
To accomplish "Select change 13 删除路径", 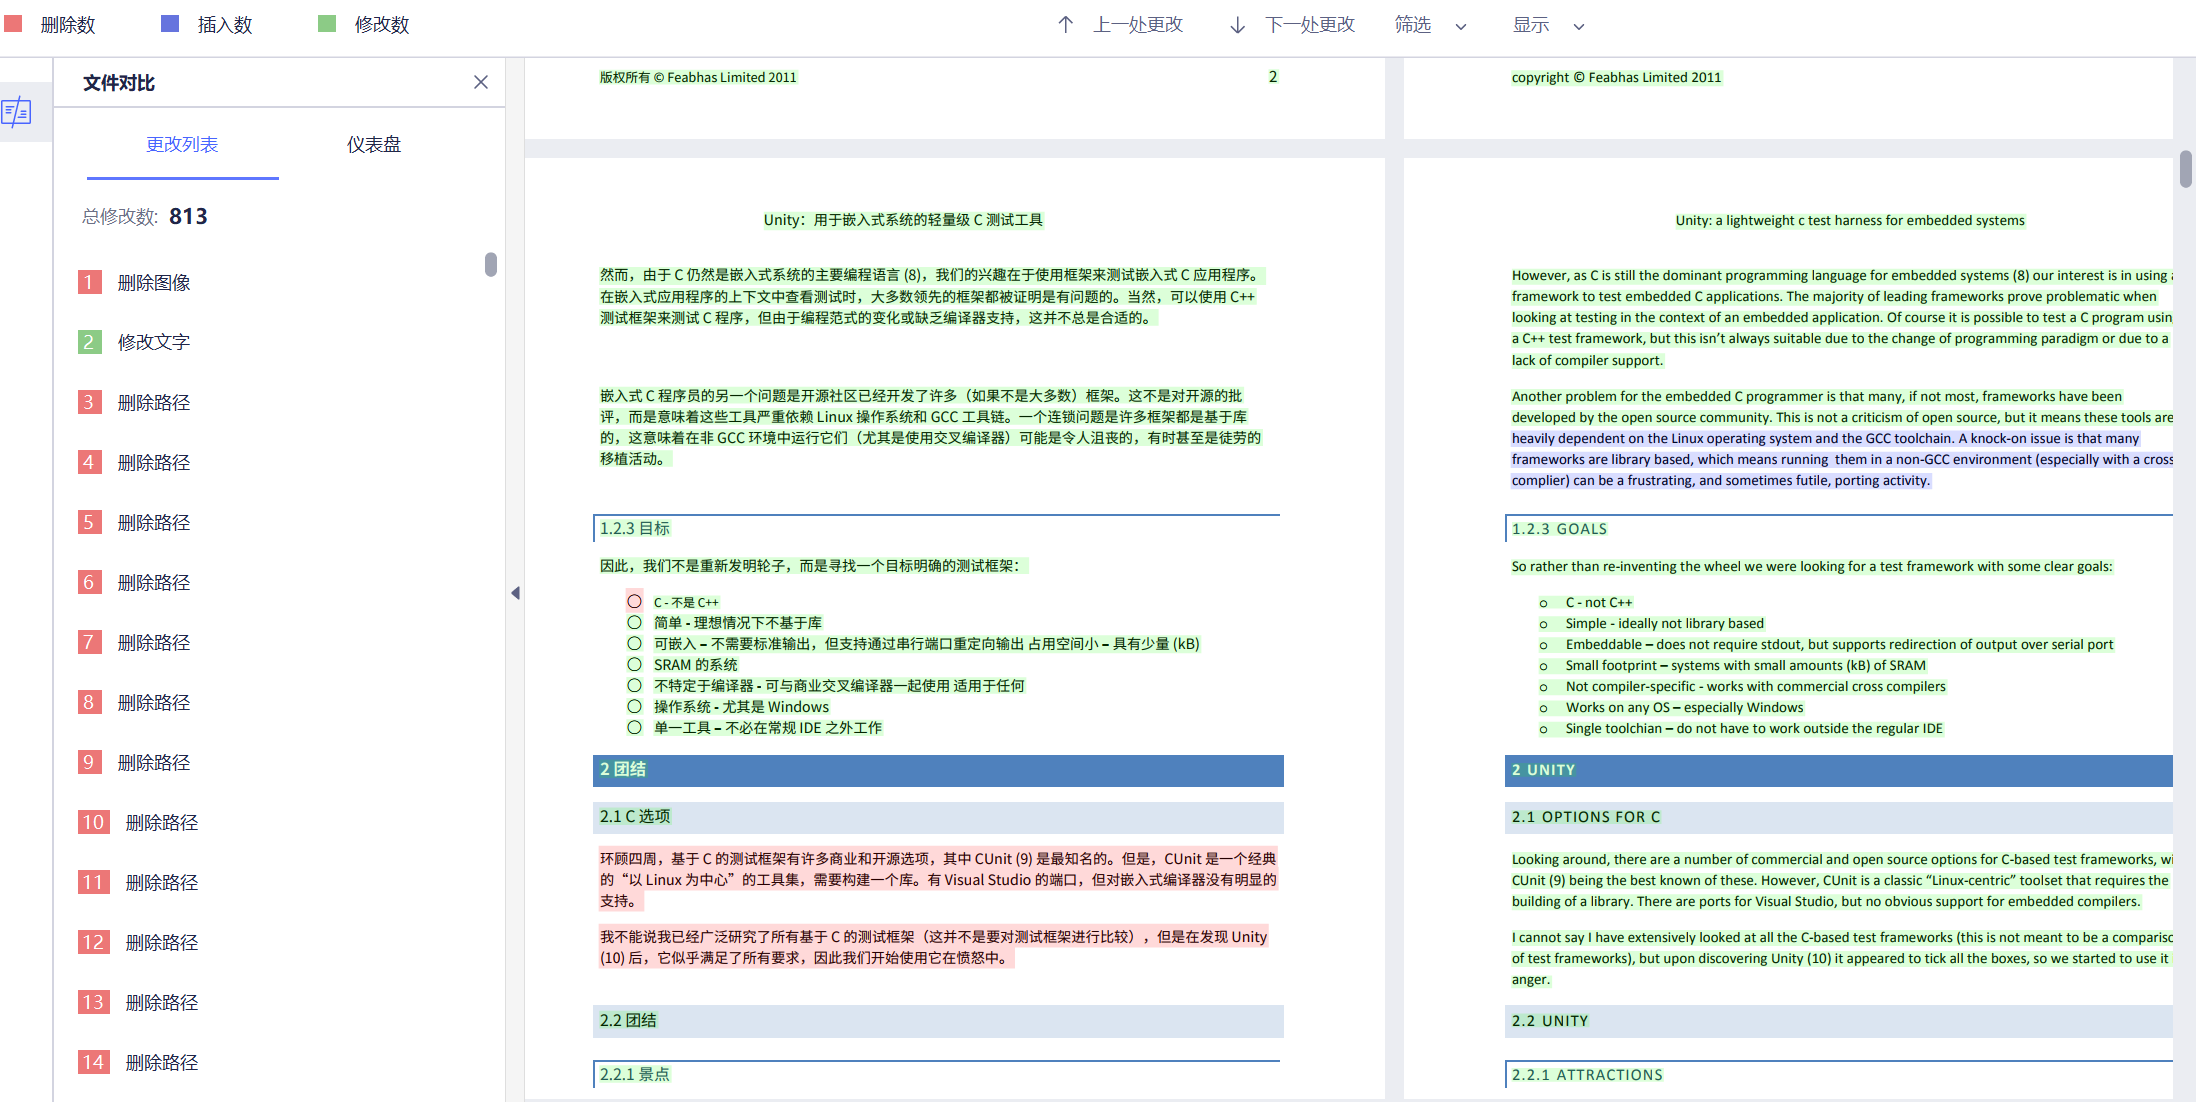I will click(x=139, y=1002).
